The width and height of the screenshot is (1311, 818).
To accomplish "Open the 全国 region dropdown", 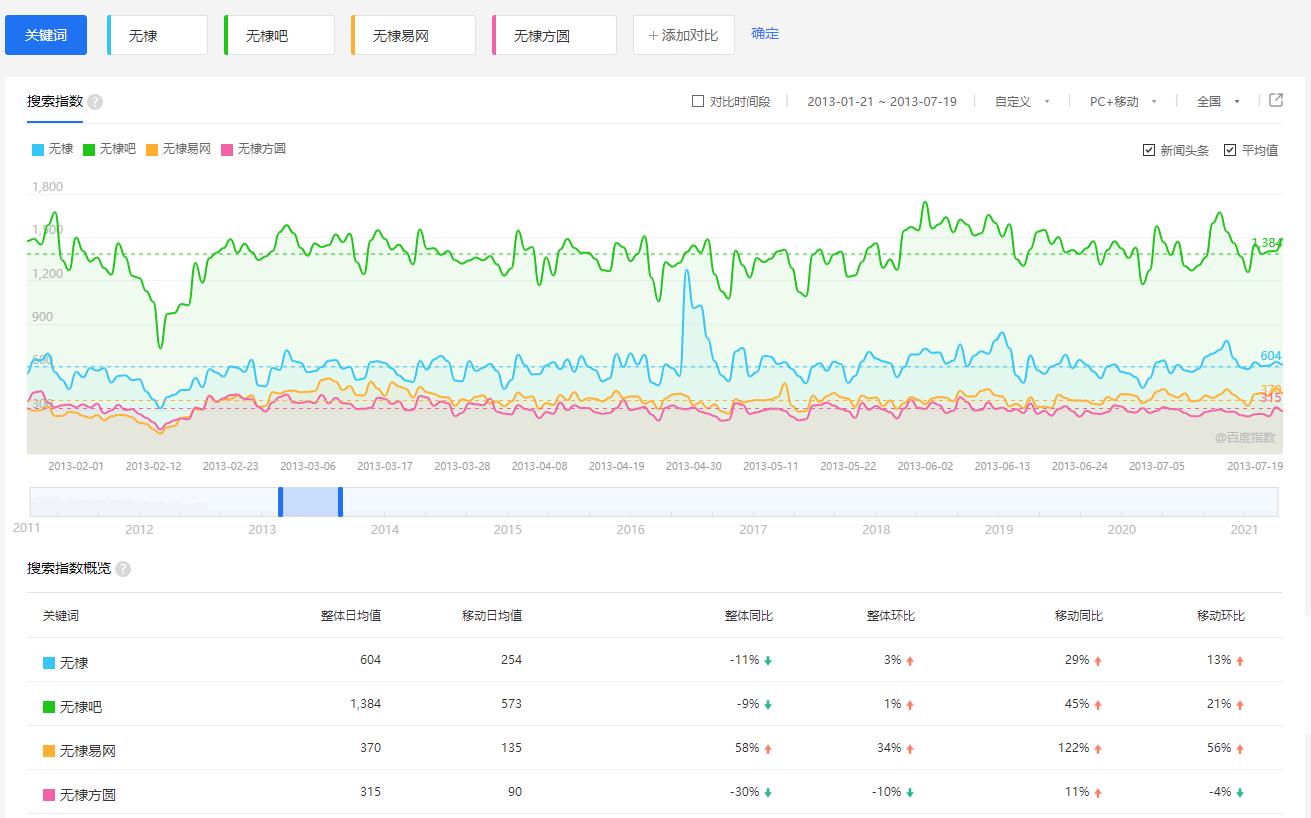I will tap(1218, 101).
